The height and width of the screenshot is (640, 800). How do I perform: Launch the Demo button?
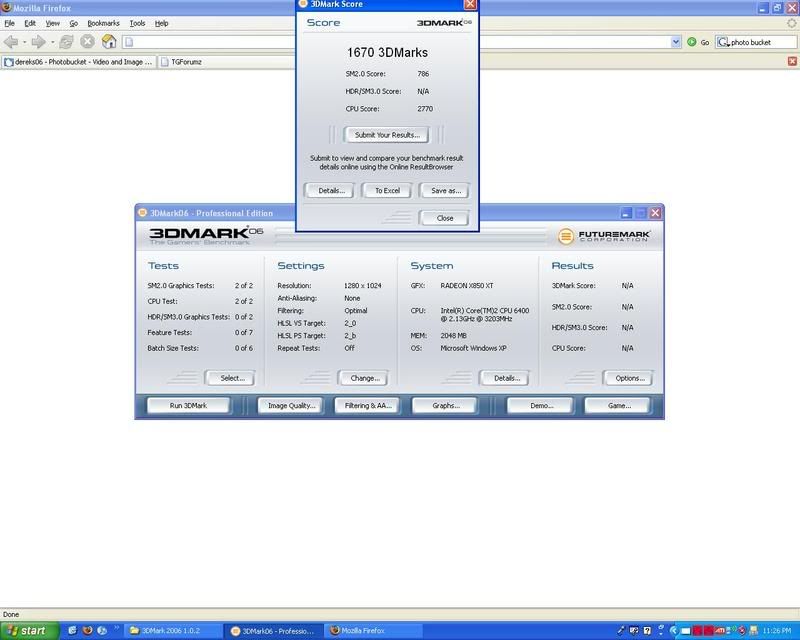click(541, 406)
